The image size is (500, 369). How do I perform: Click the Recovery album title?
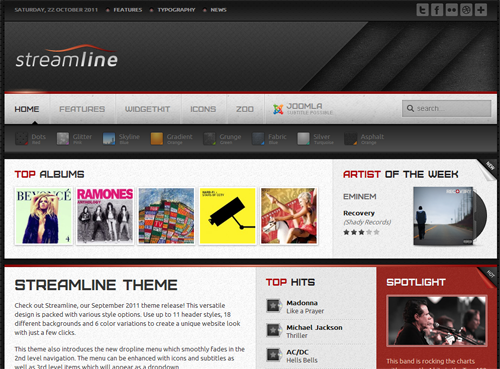pyautogui.click(x=359, y=213)
